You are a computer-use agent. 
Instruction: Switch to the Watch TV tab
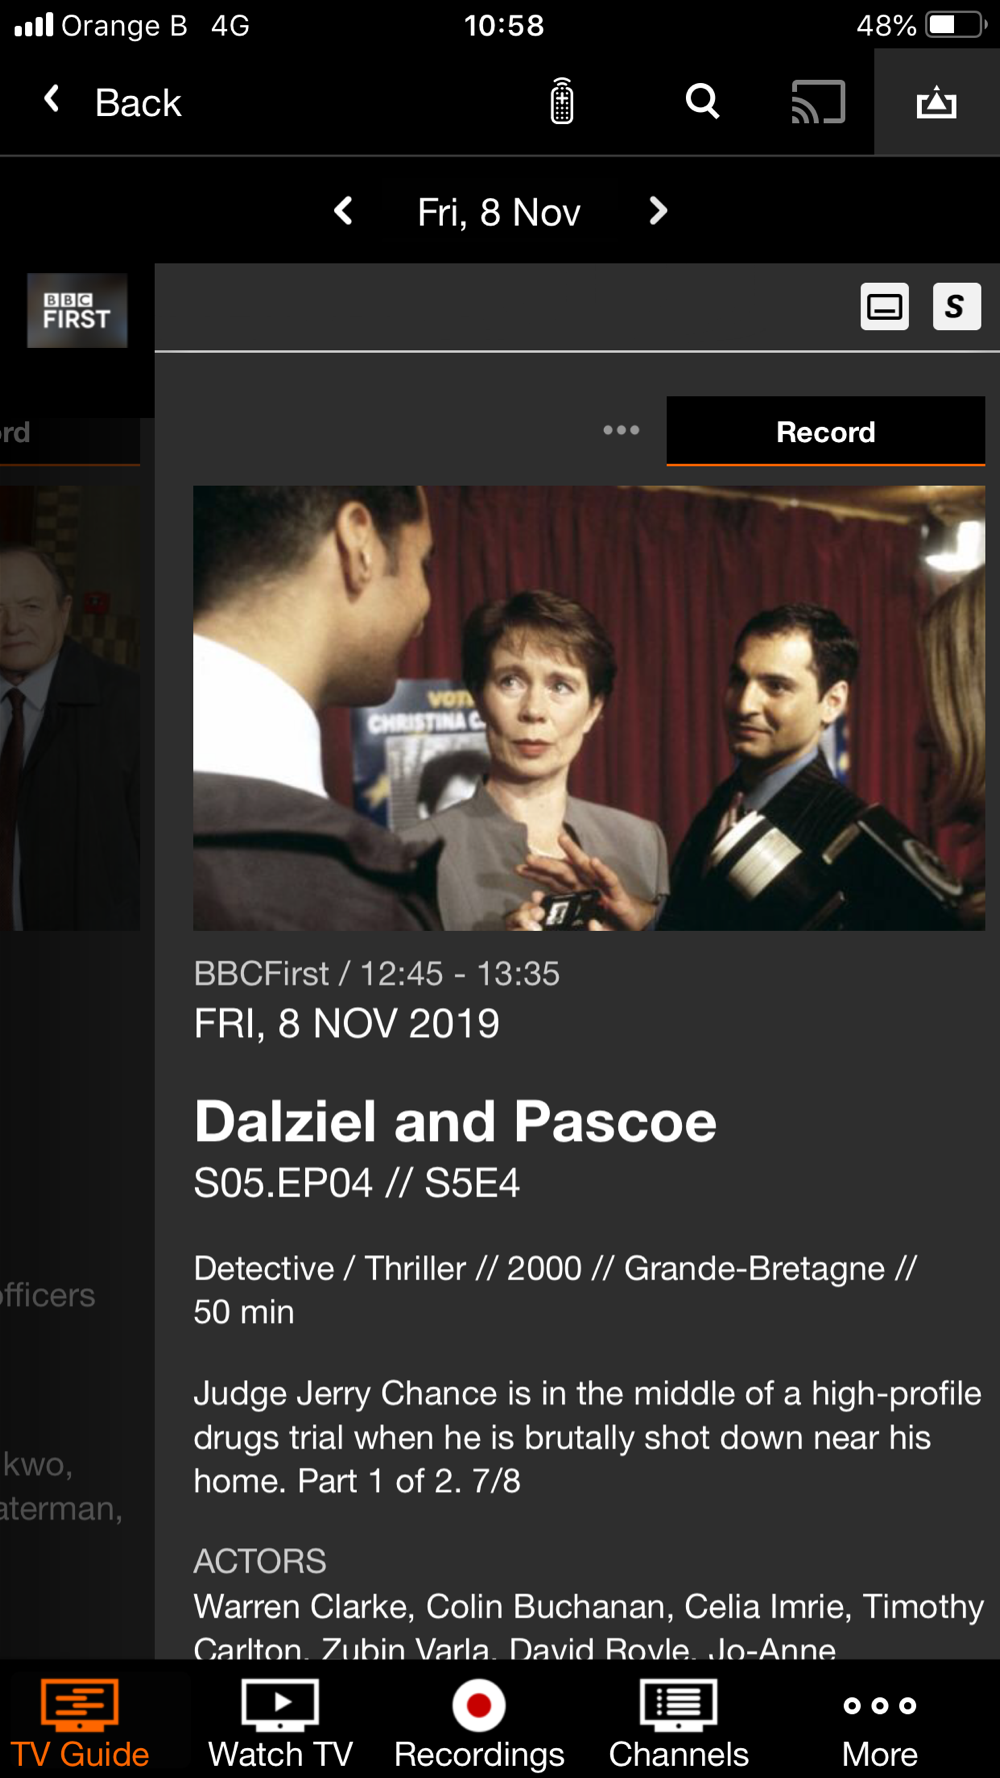coord(280,1724)
